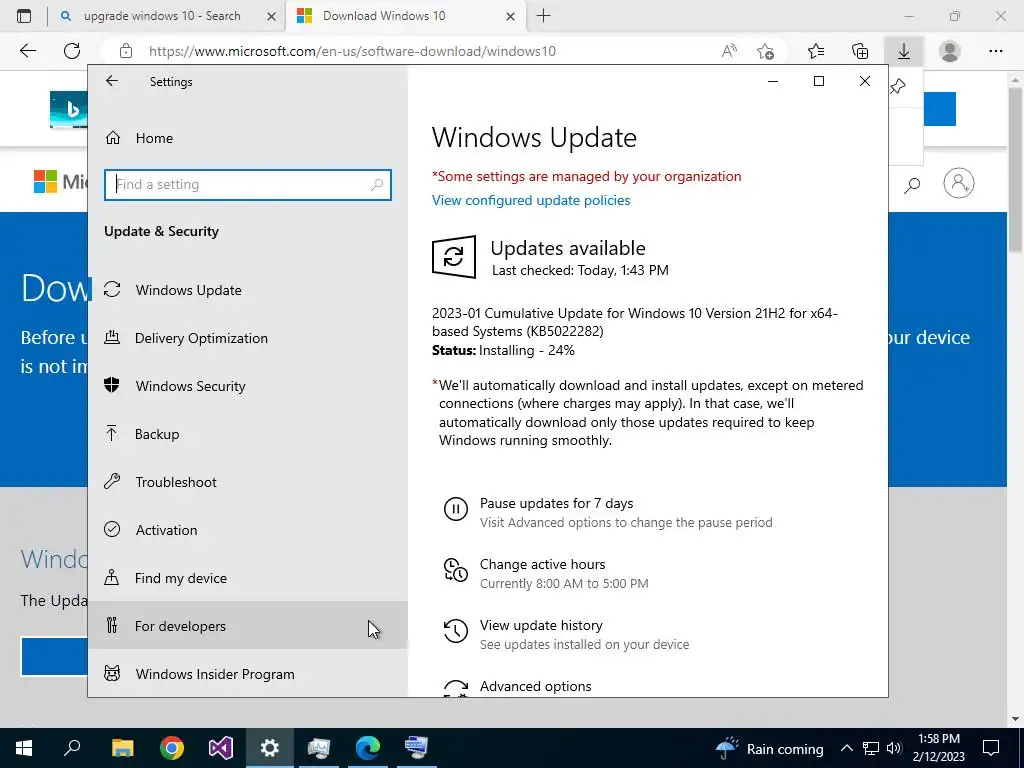Image resolution: width=1024 pixels, height=768 pixels.
Task: Open Rain coming weather widget
Action: tap(769, 748)
